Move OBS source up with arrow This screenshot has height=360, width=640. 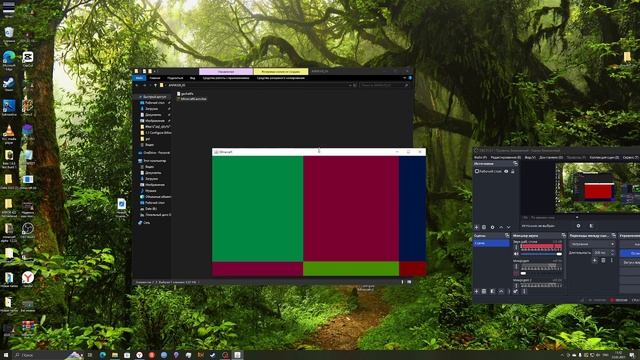pyautogui.click(x=501, y=227)
